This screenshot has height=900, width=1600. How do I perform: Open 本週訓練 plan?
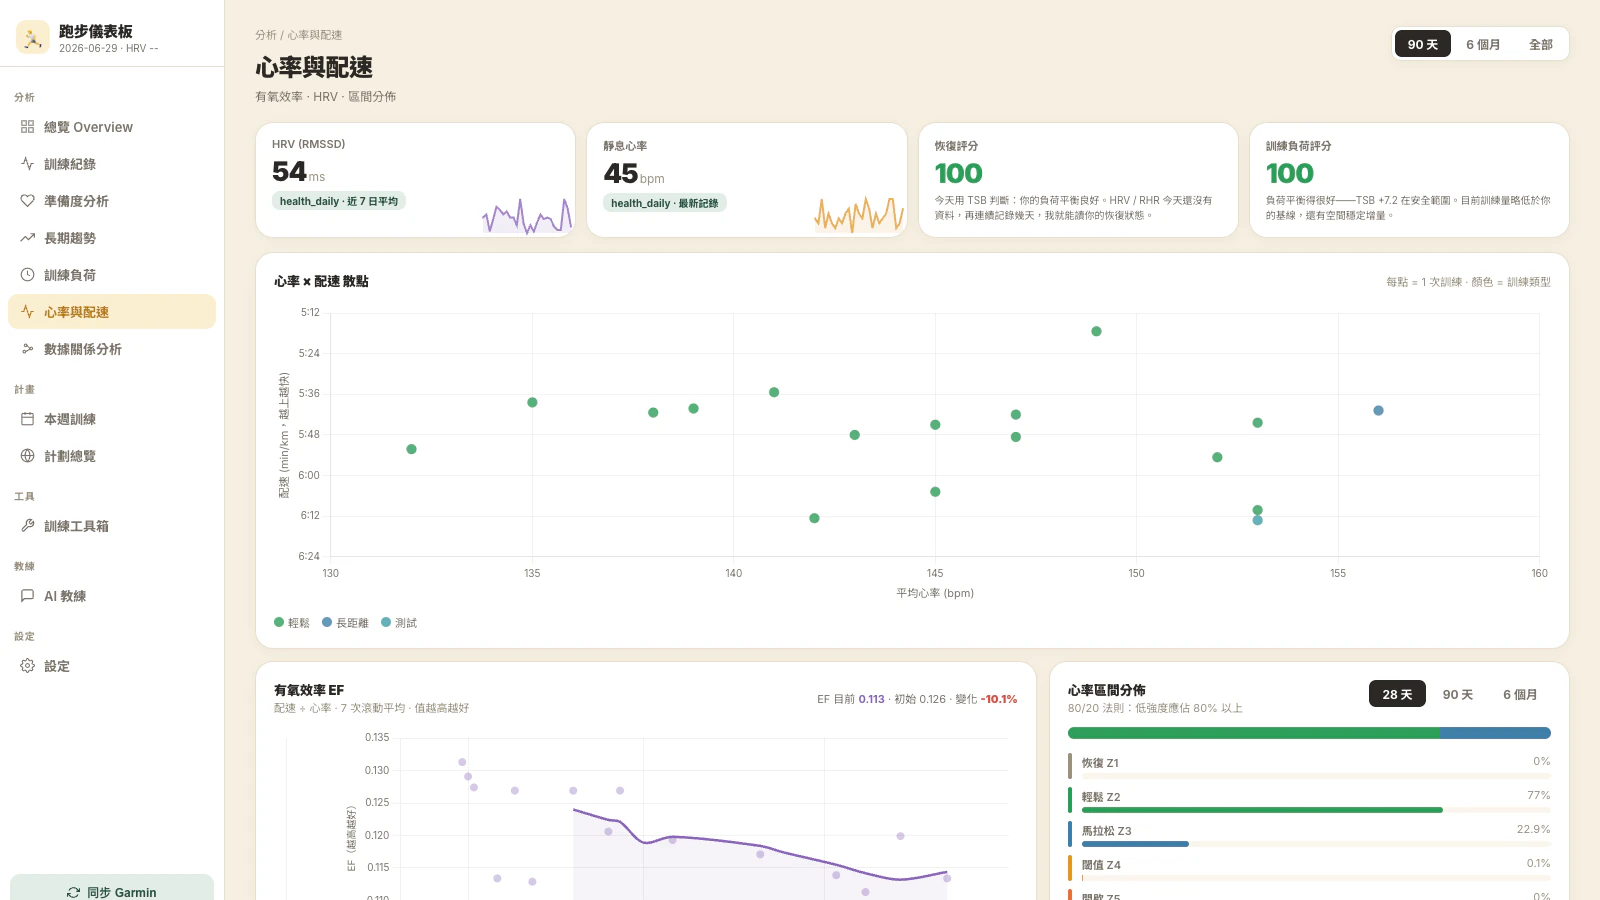[x=112, y=419]
